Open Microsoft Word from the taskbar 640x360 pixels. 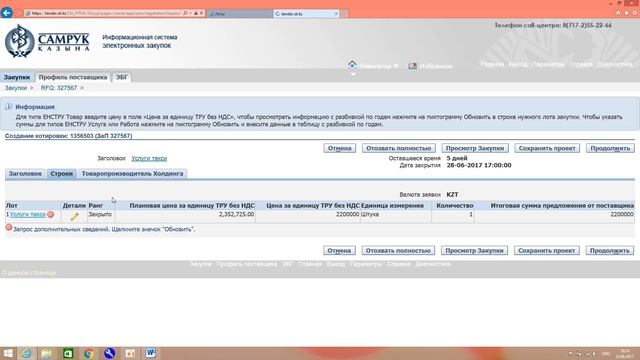tap(150, 353)
